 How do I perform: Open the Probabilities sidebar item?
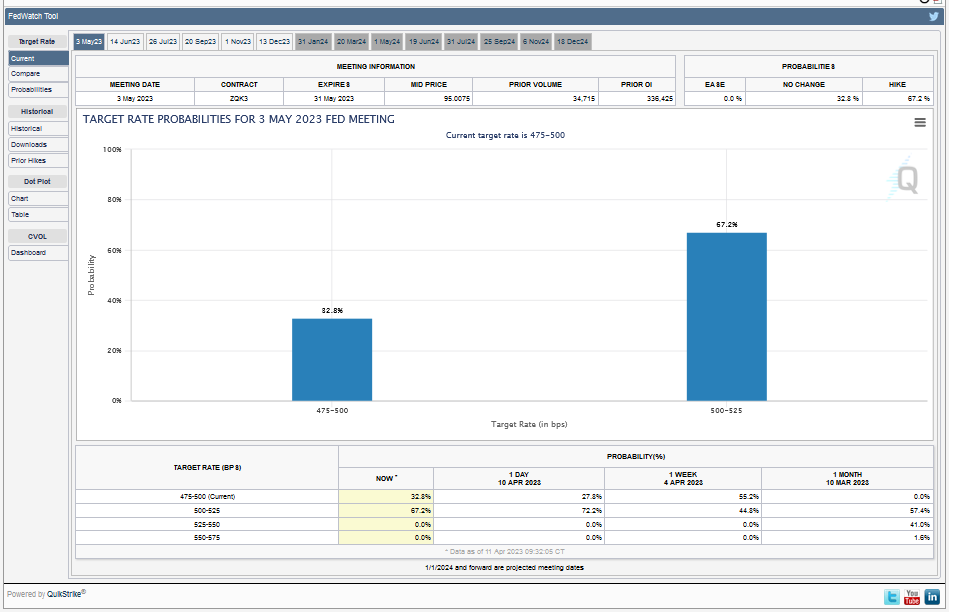coord(38,90)
